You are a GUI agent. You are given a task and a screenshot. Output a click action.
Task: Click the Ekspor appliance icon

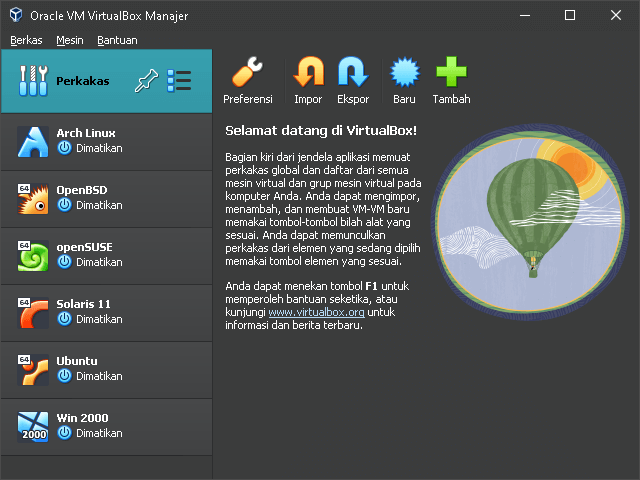tap(353, 73)
